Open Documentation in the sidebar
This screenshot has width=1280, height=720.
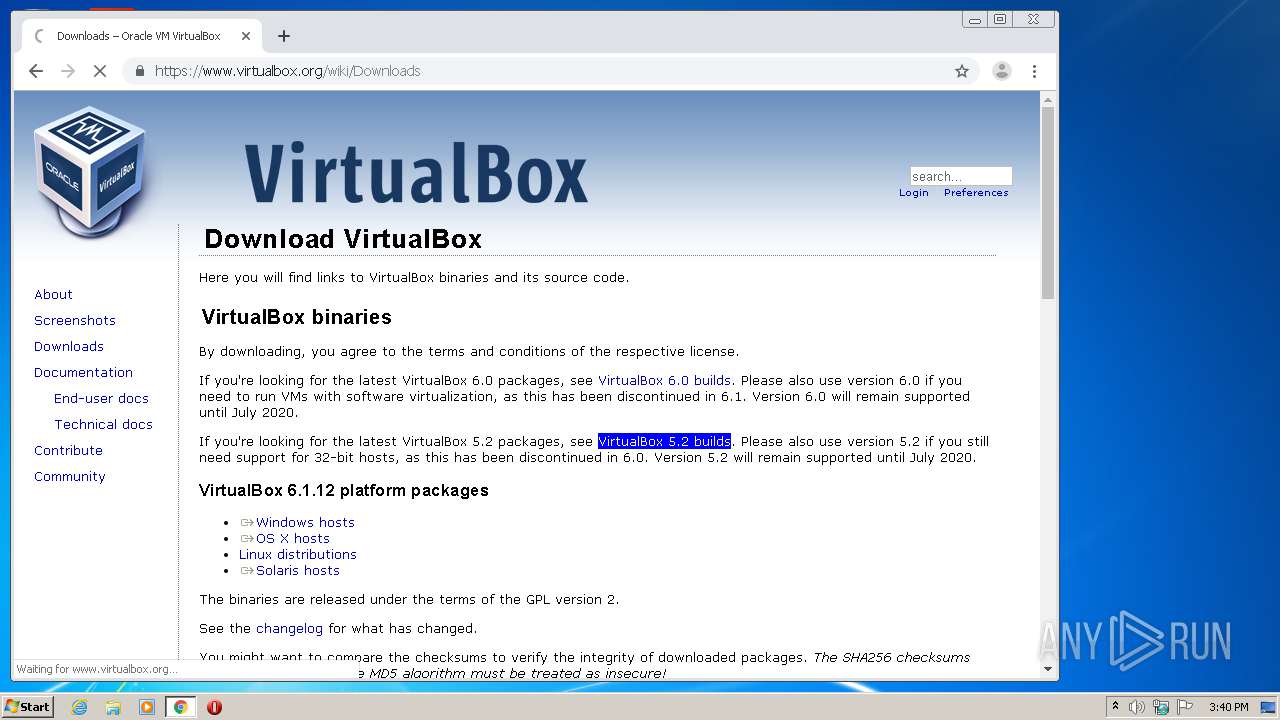pos(83,372)
